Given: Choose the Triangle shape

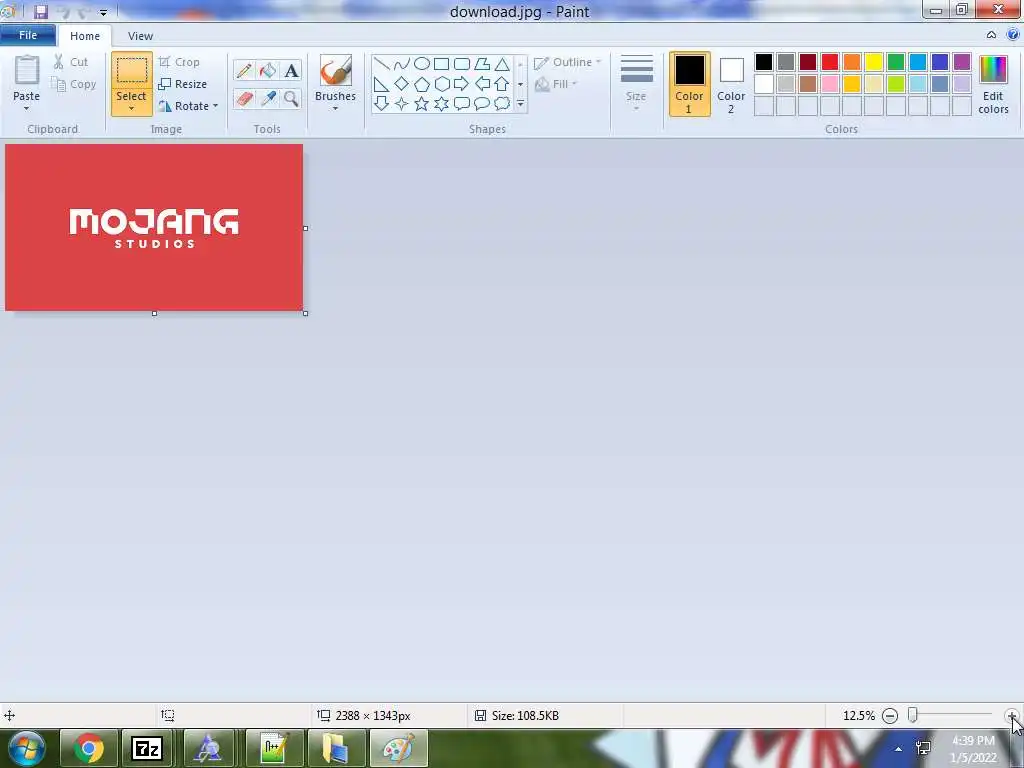Looking at the screenshot, I should click(x=502, y=64).
